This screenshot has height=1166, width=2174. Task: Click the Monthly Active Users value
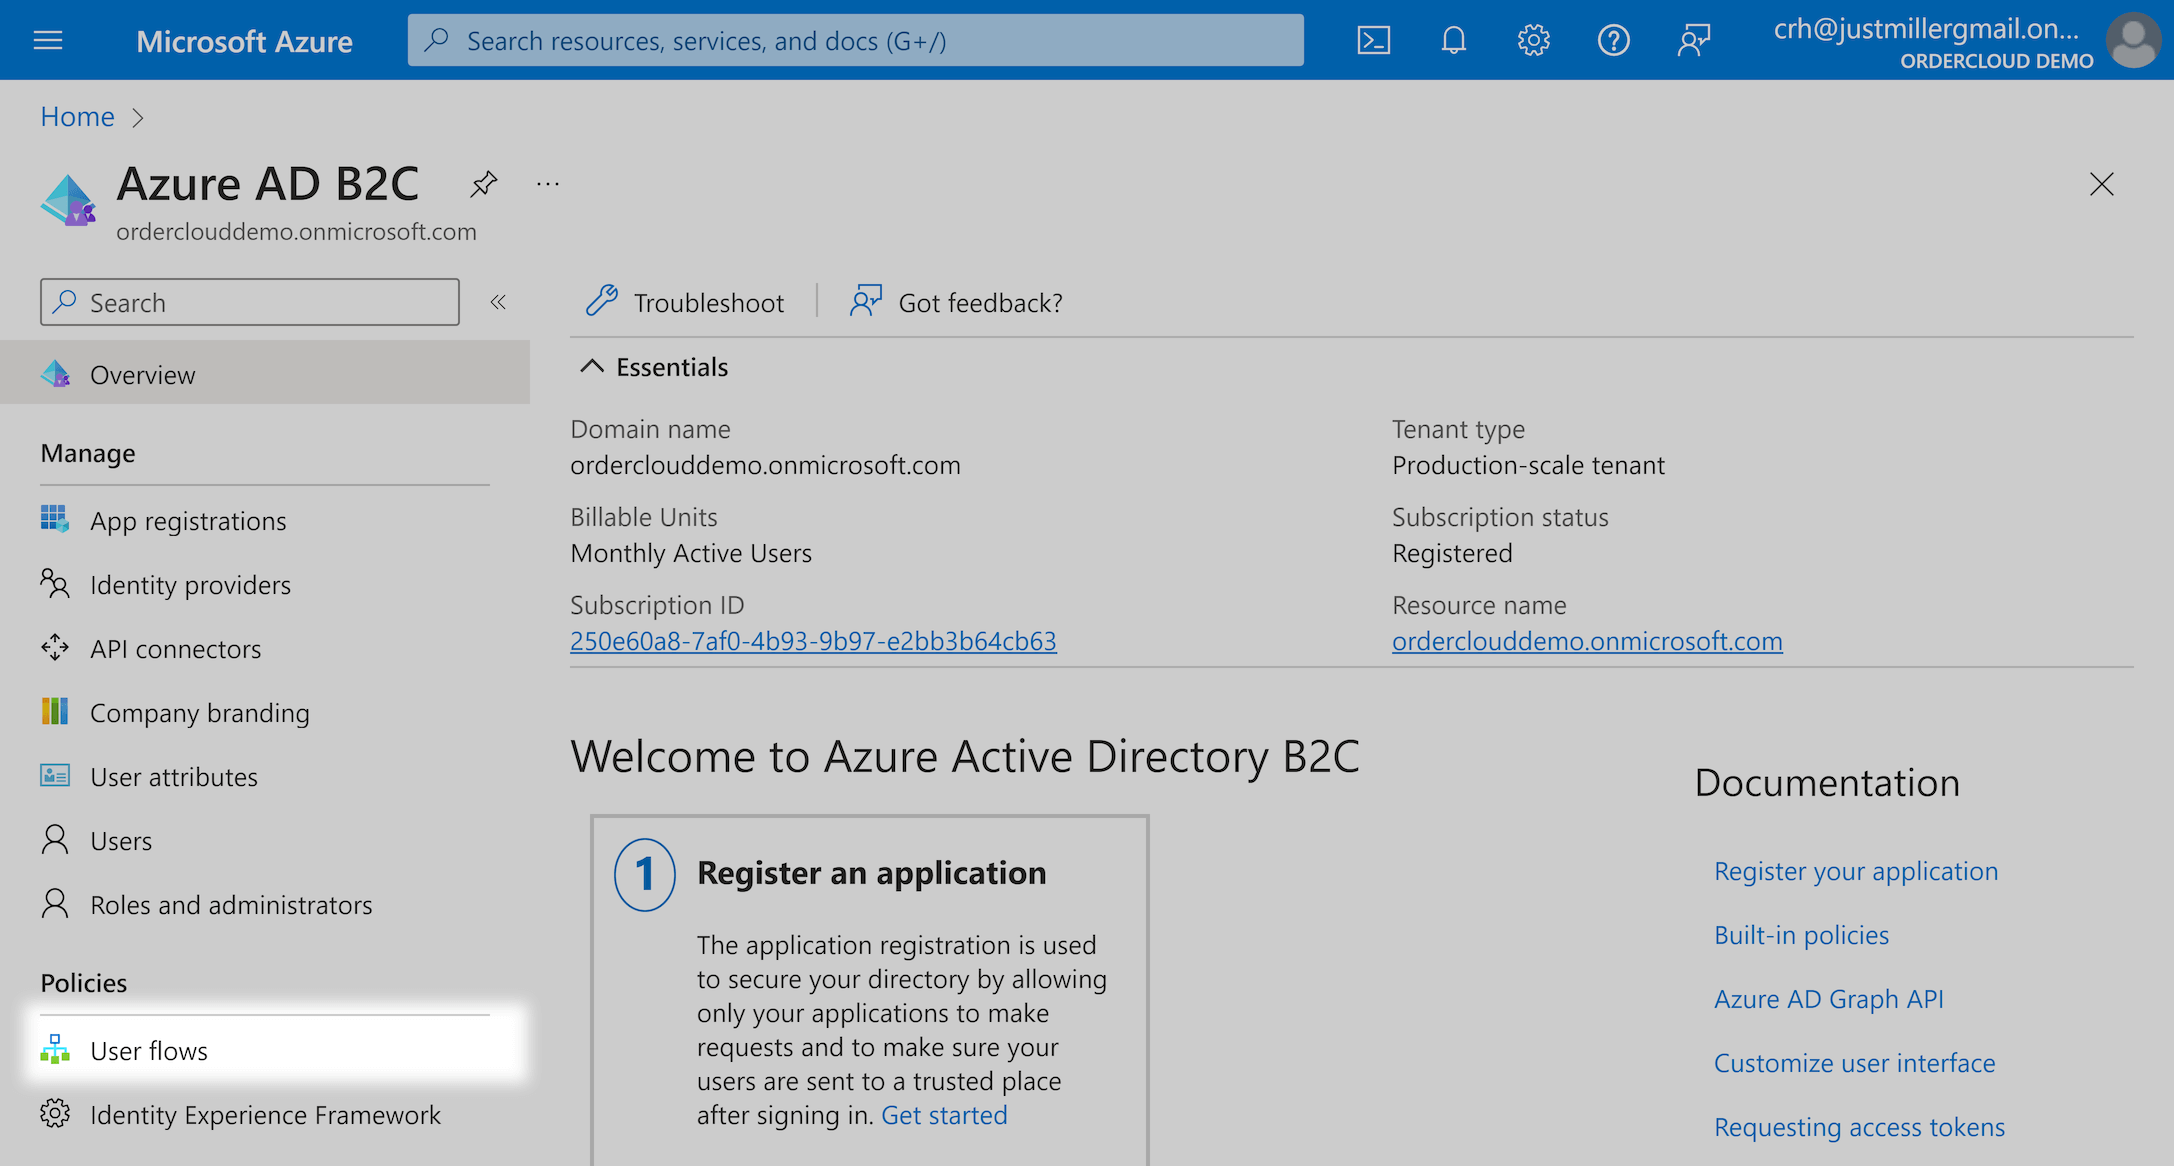tap(691, 553)
